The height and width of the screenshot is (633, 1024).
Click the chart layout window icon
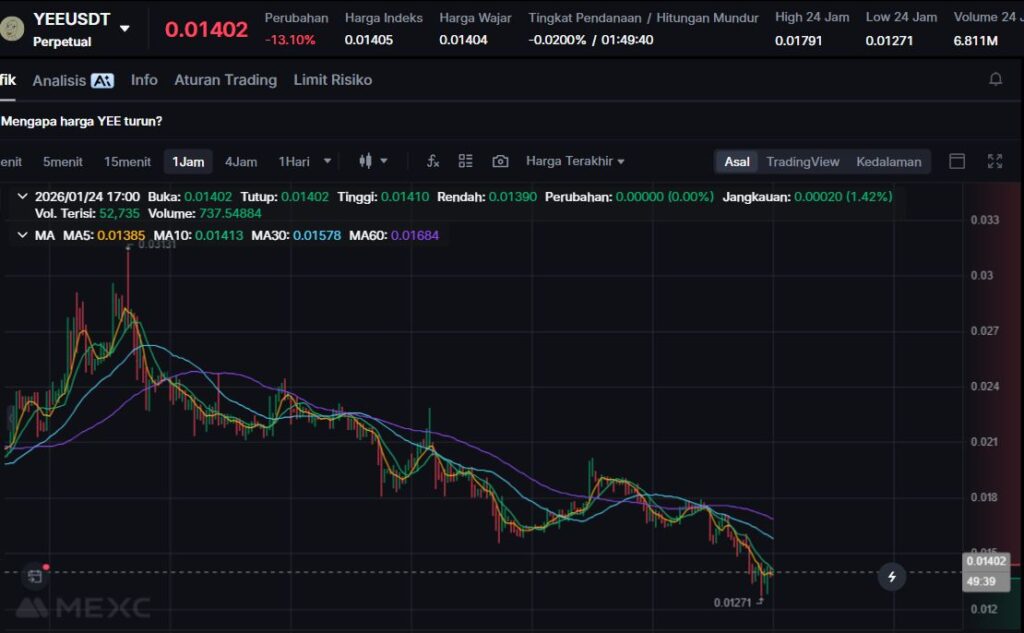957,161
